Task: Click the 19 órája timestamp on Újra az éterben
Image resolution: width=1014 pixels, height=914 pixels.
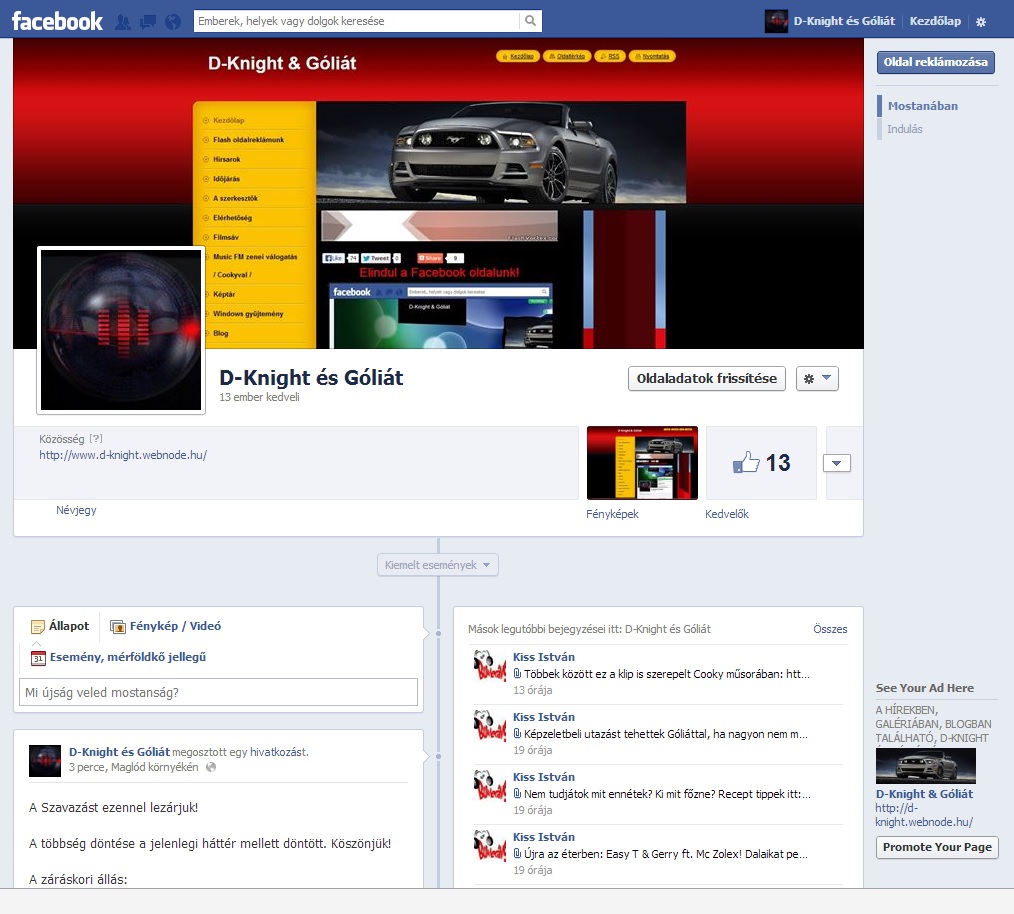Action: (533, 871)
